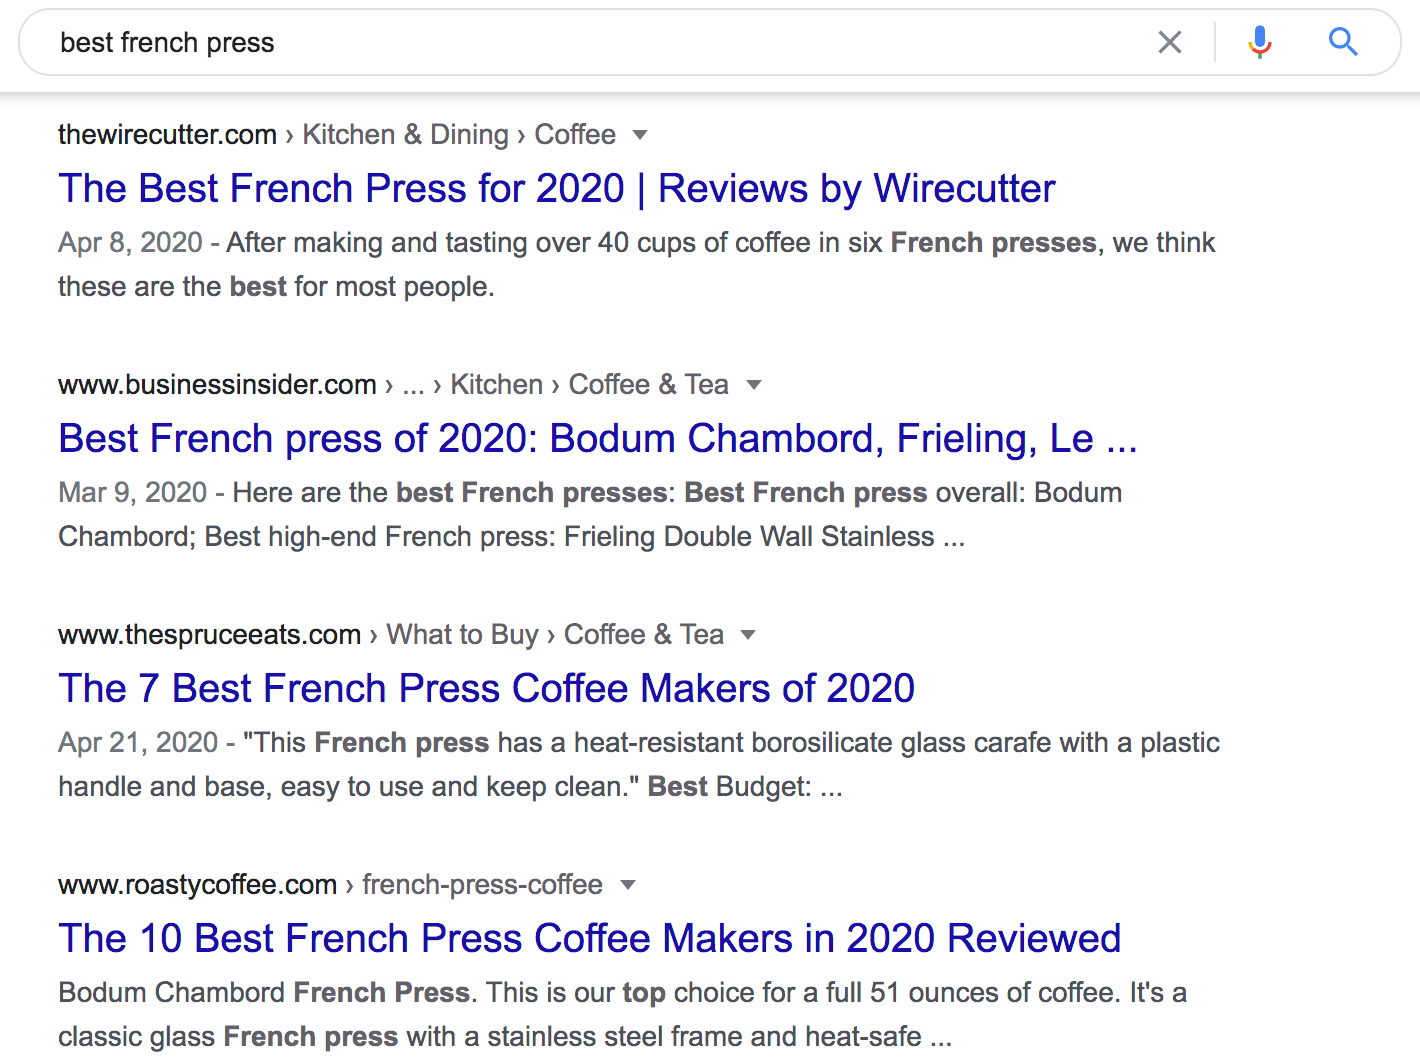Click www.thespruceeats.com › What to Buy breadcrumb
The height and width of the screenshot is (1062, 1420).
click(391, 634)
